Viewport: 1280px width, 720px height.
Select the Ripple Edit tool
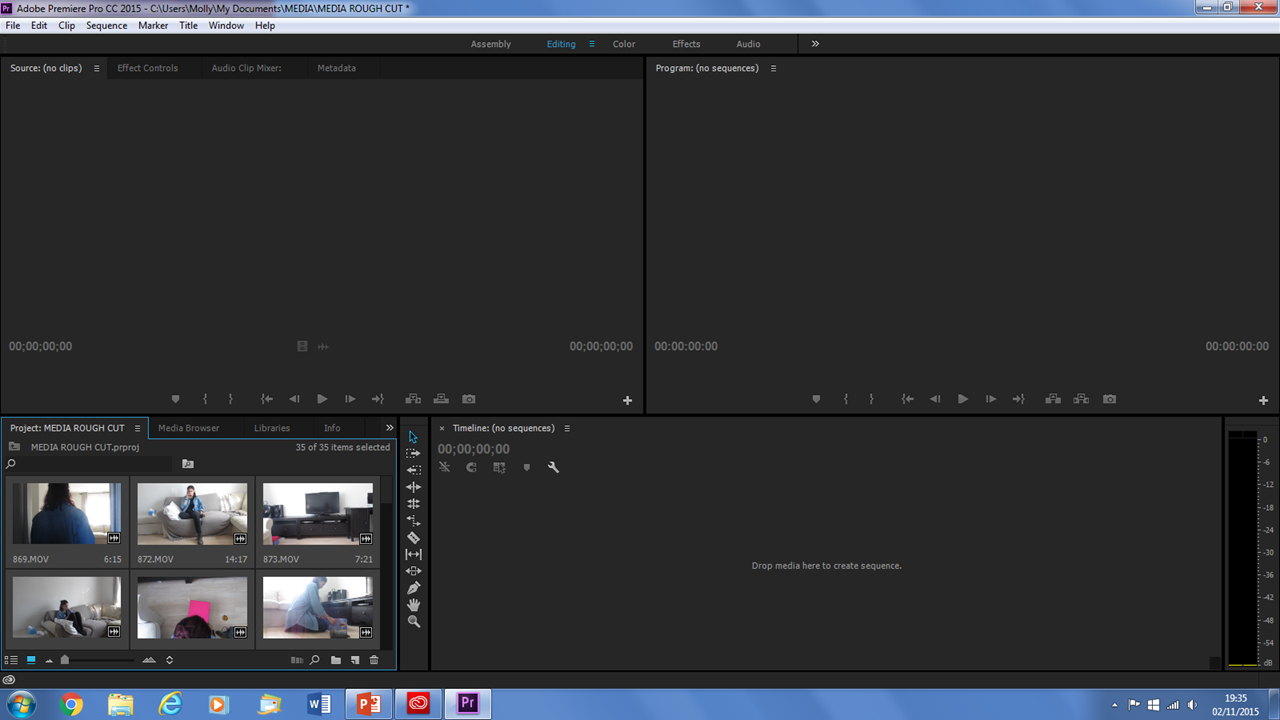[413, 487]
